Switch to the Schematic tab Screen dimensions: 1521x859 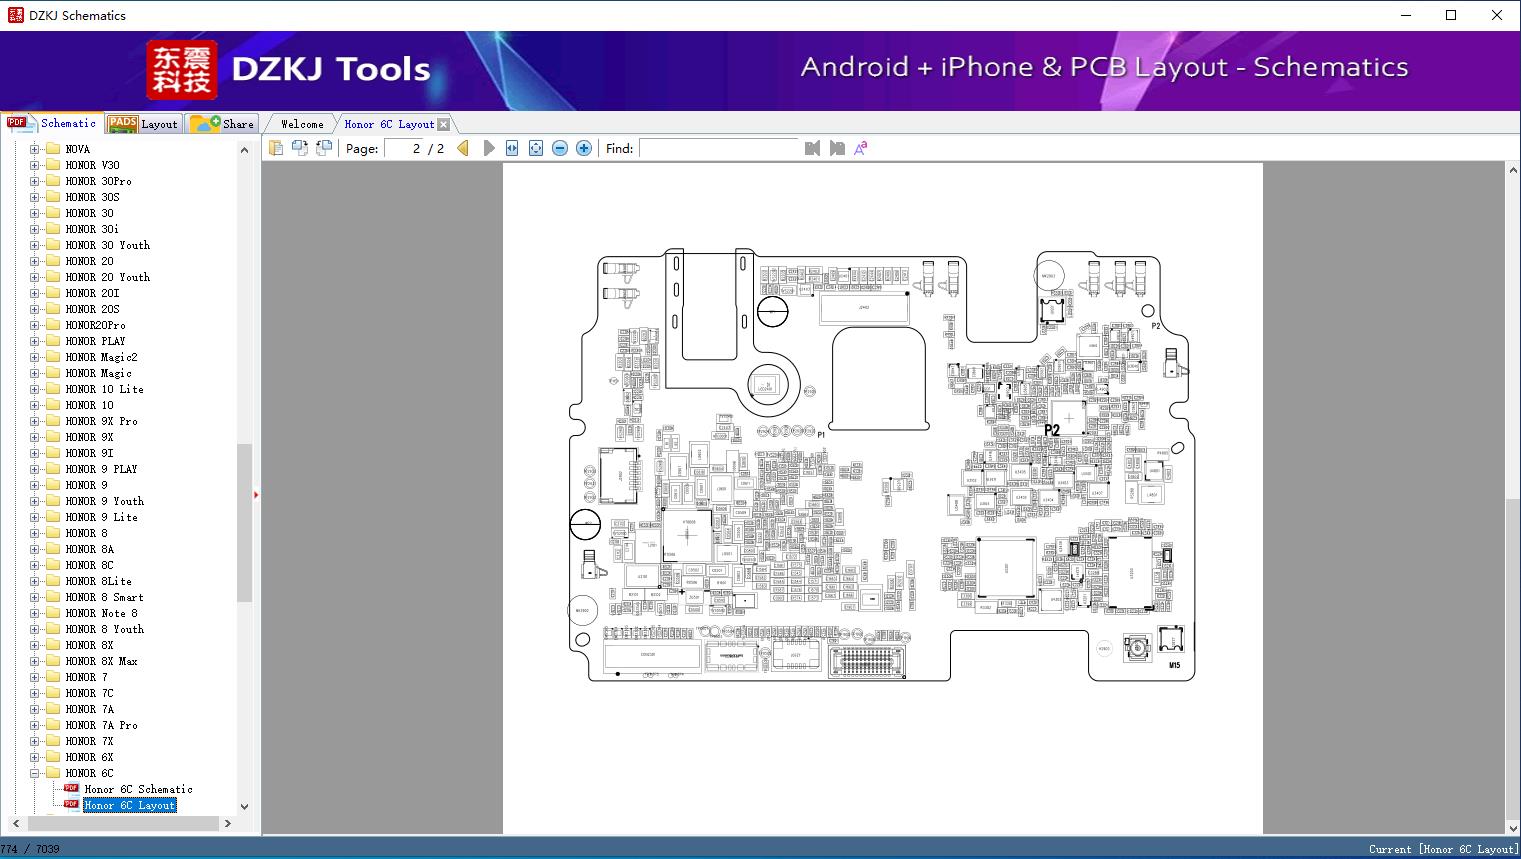(x=52, y=123)
